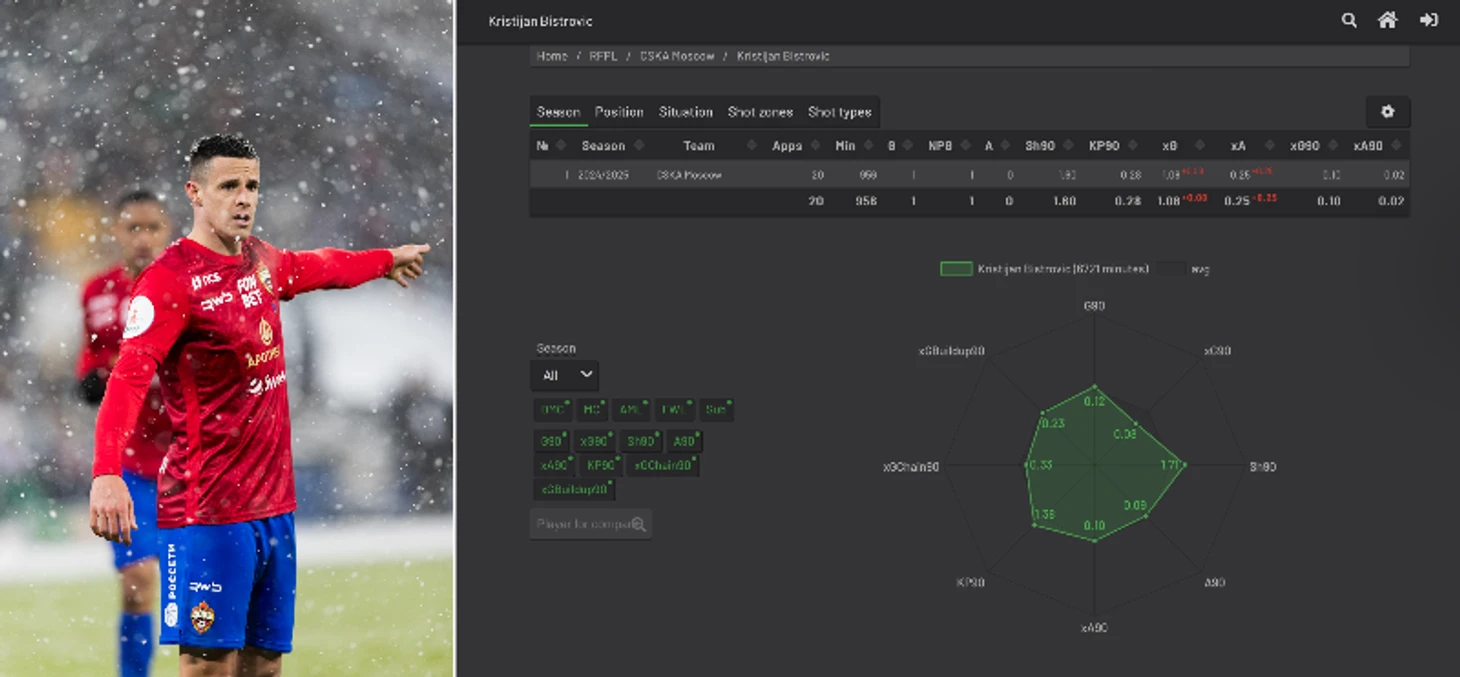Sort by the KP90 column header
This screenshot has height=677, width=1460.
[x=1103, y=146]
